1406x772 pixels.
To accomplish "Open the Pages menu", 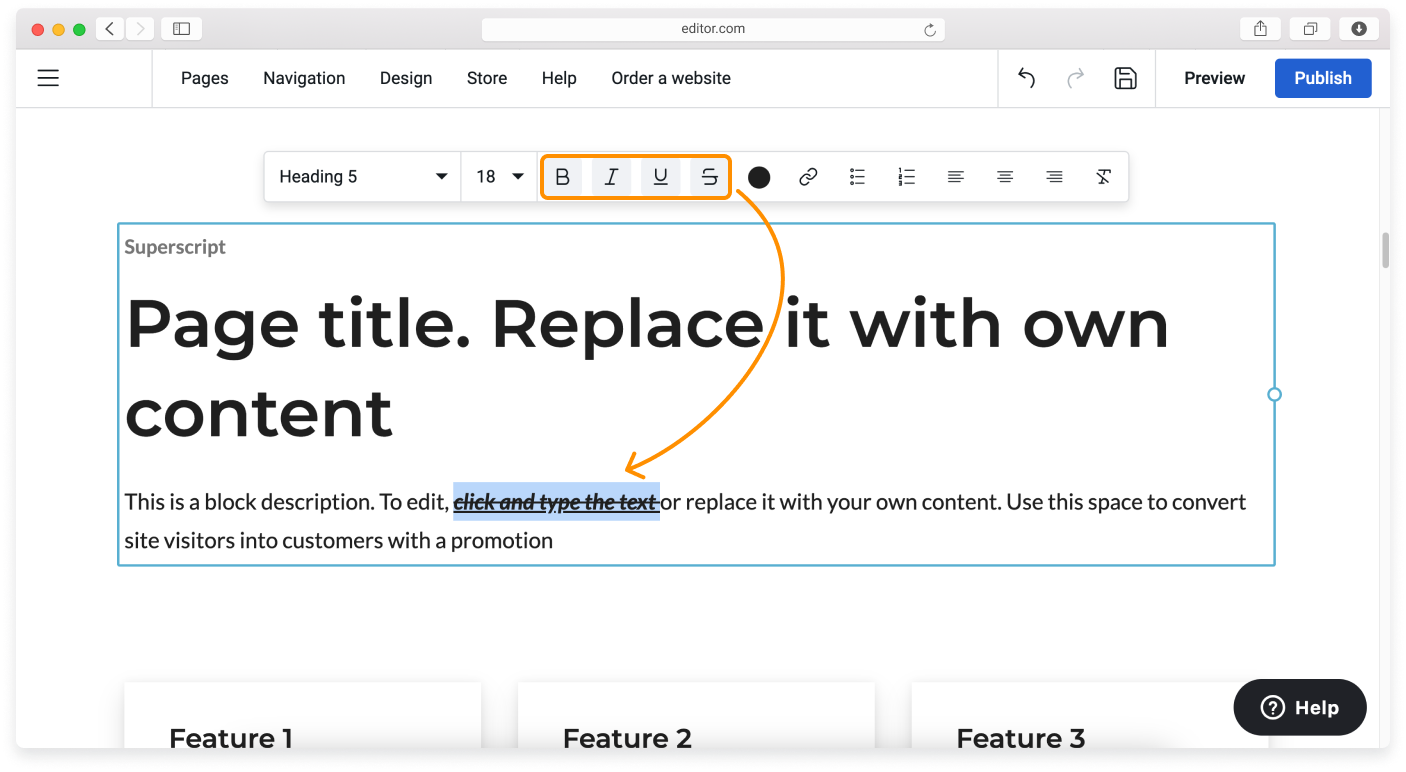I will click(205, 78).
